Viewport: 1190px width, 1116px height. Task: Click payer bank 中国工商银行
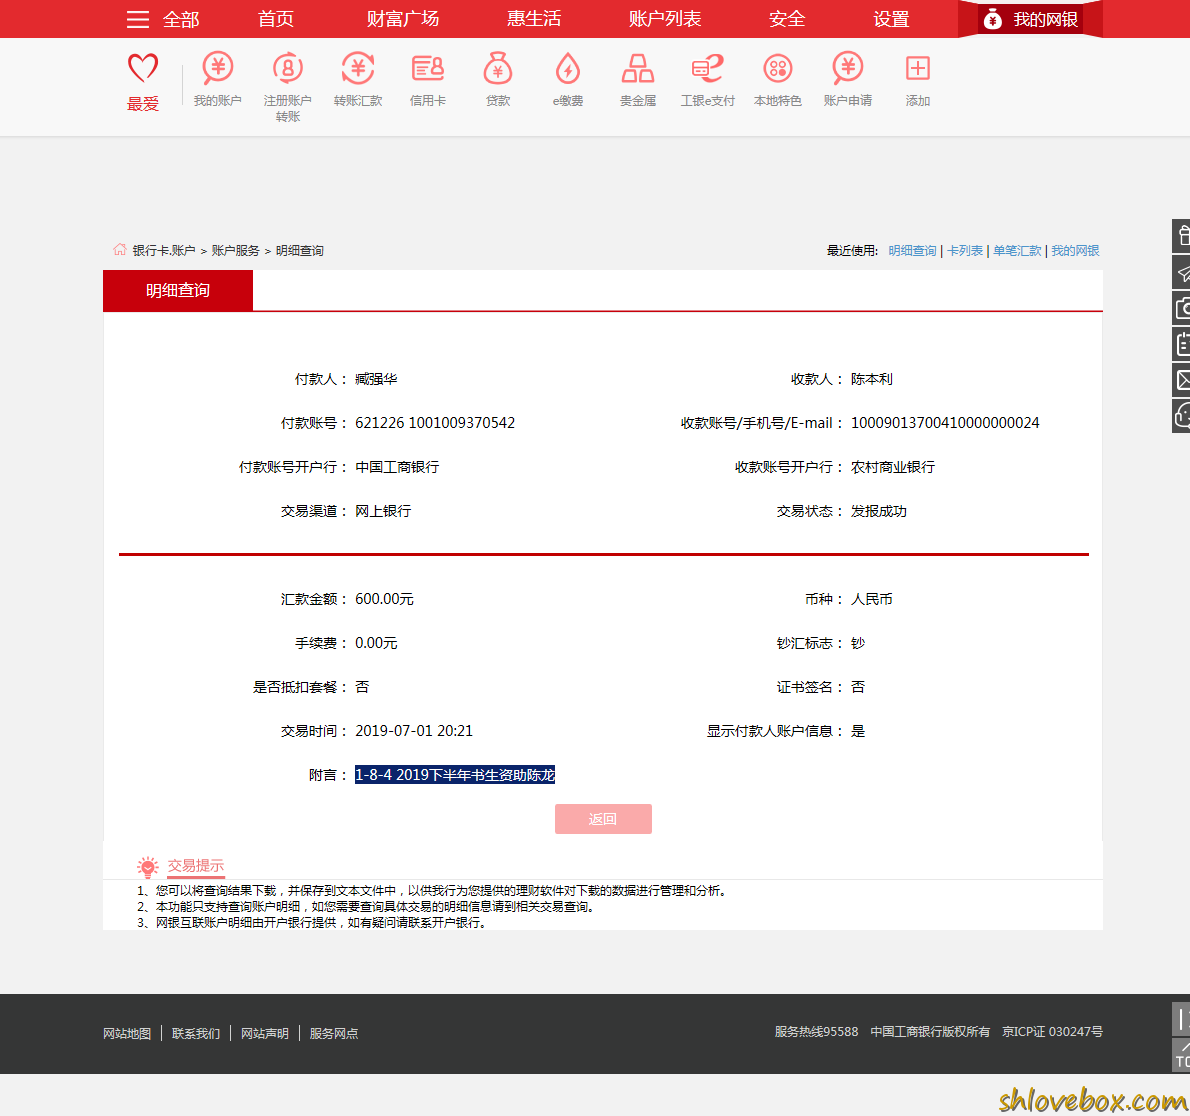tap(397, 467)
